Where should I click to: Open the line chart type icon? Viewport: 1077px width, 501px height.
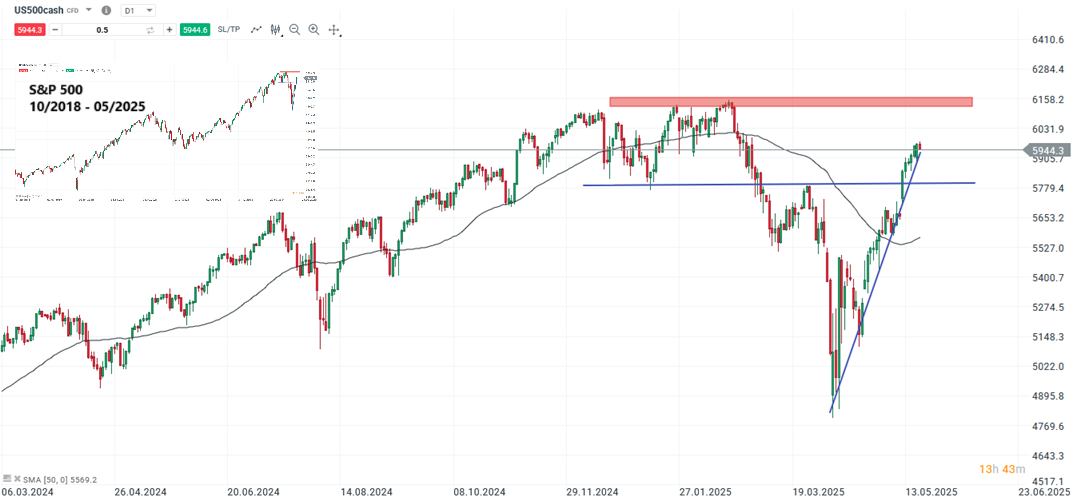pos(257,30)
